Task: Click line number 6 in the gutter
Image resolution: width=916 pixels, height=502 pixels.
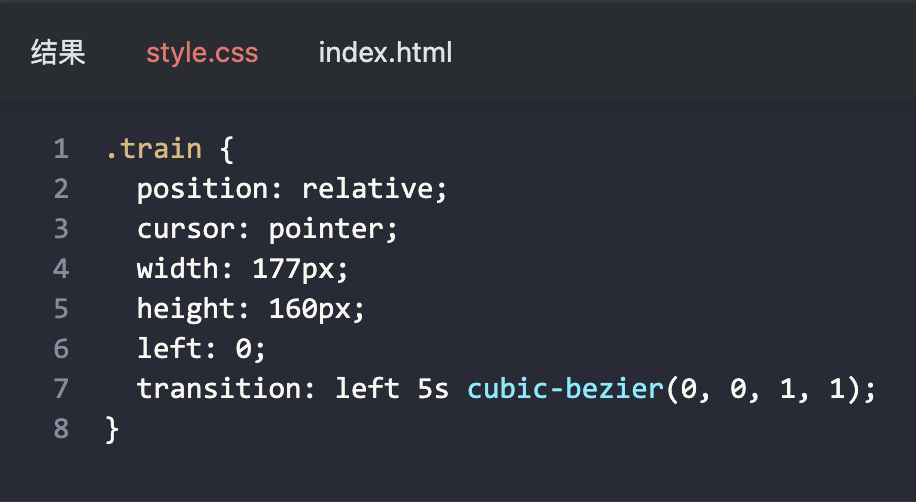Action: (61, 349)
